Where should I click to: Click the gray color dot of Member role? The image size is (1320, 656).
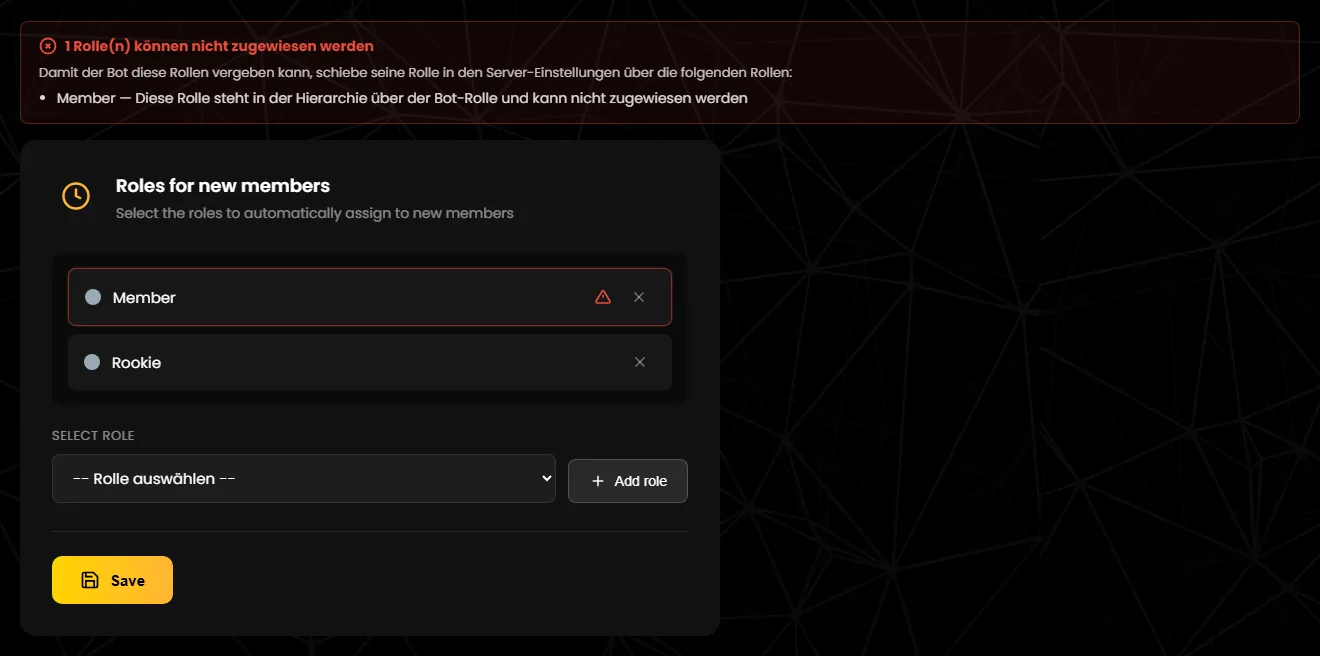93,297
